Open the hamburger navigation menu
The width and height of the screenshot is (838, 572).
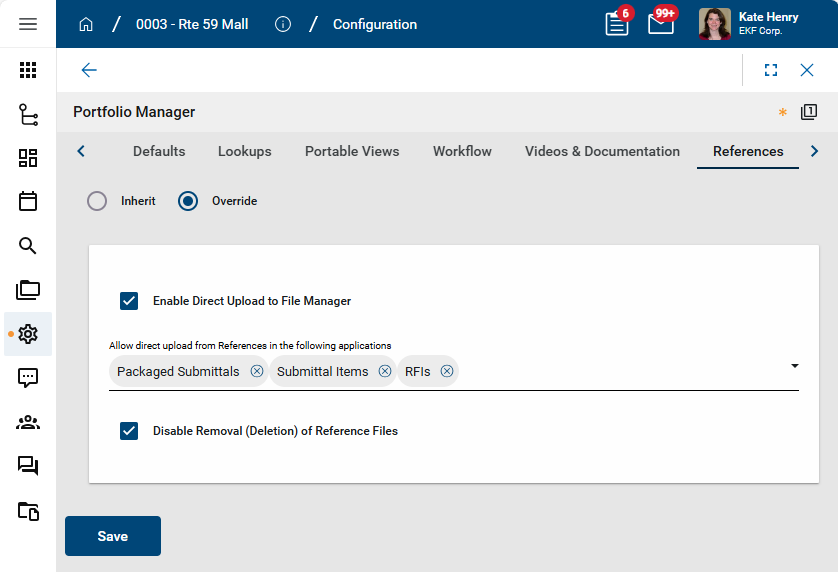click(28, 24)
